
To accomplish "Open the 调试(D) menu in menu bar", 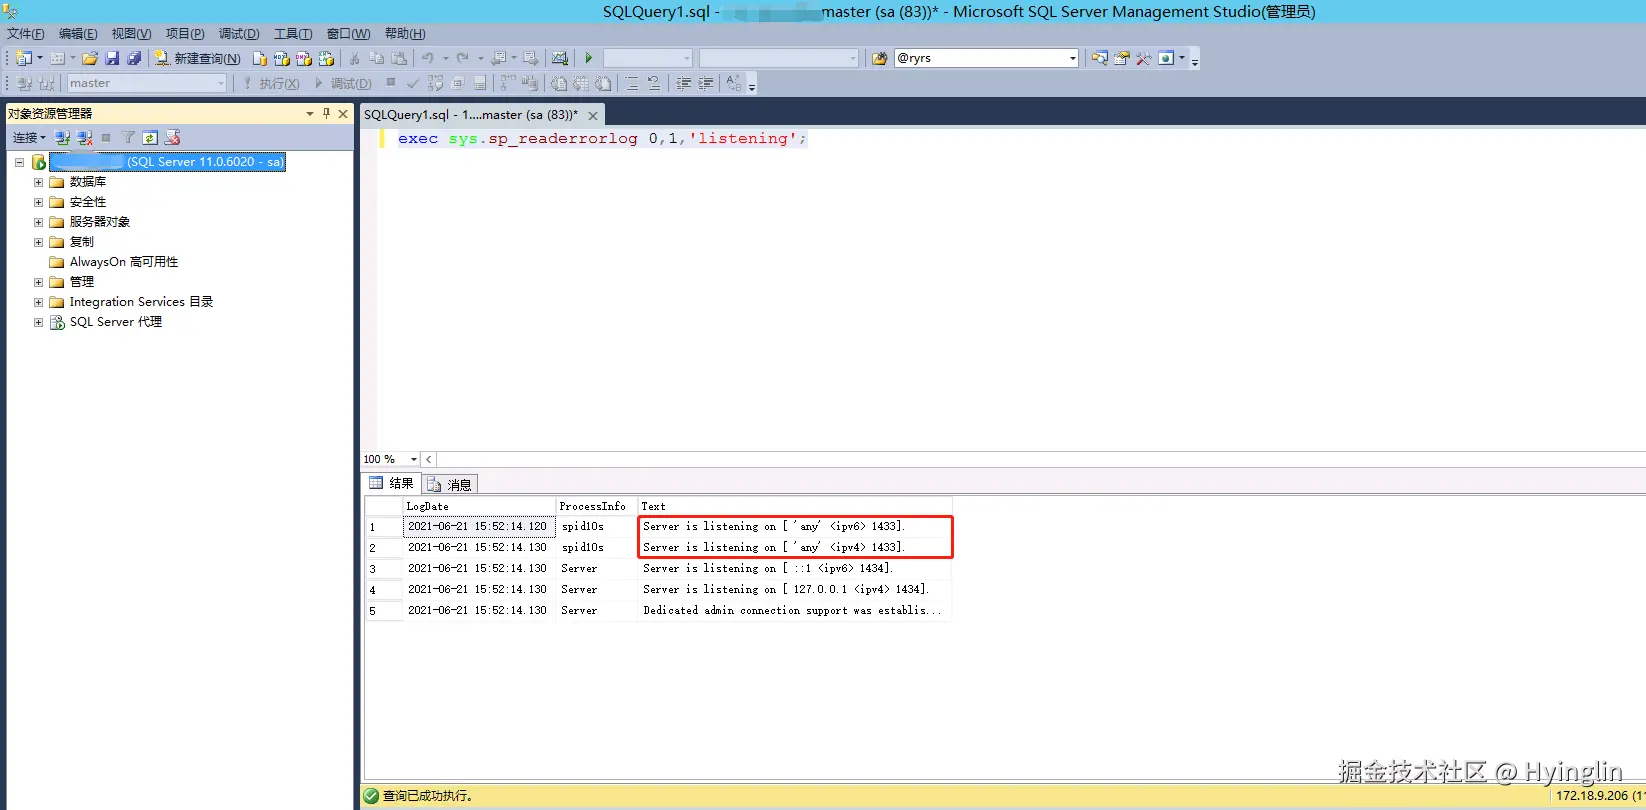I will (x=239, y=34).
